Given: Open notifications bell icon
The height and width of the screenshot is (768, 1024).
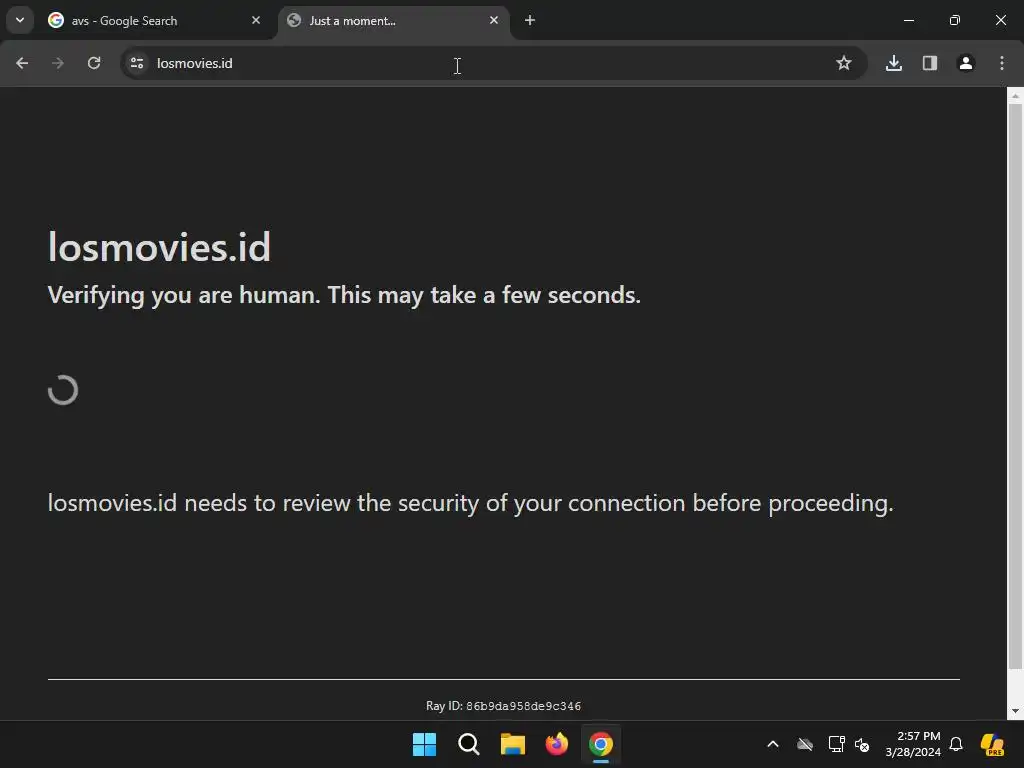Looking at the screenshot, I should (956, 744).
